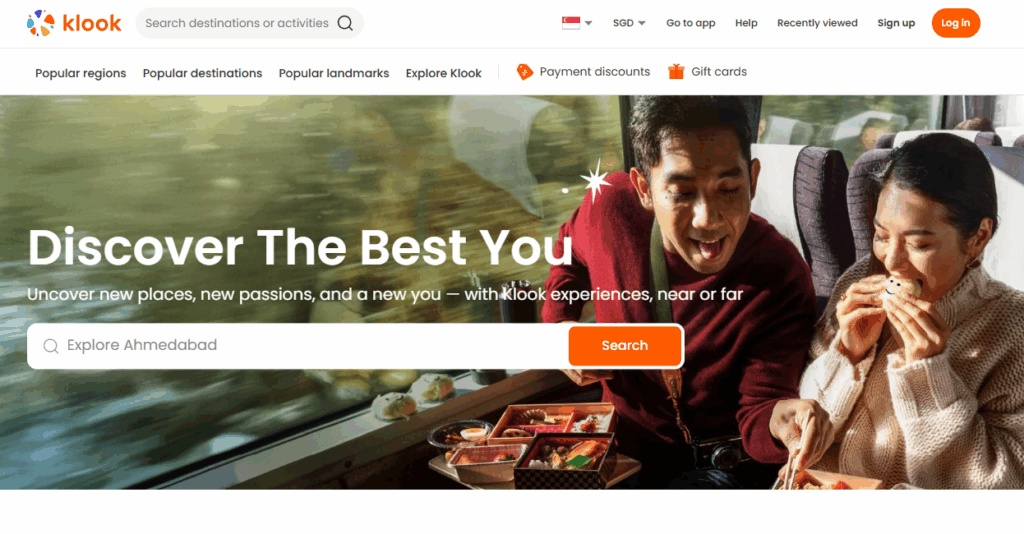Open Recently viewed link
This screenshot has width=1024, height=534.
click(817, 23)
